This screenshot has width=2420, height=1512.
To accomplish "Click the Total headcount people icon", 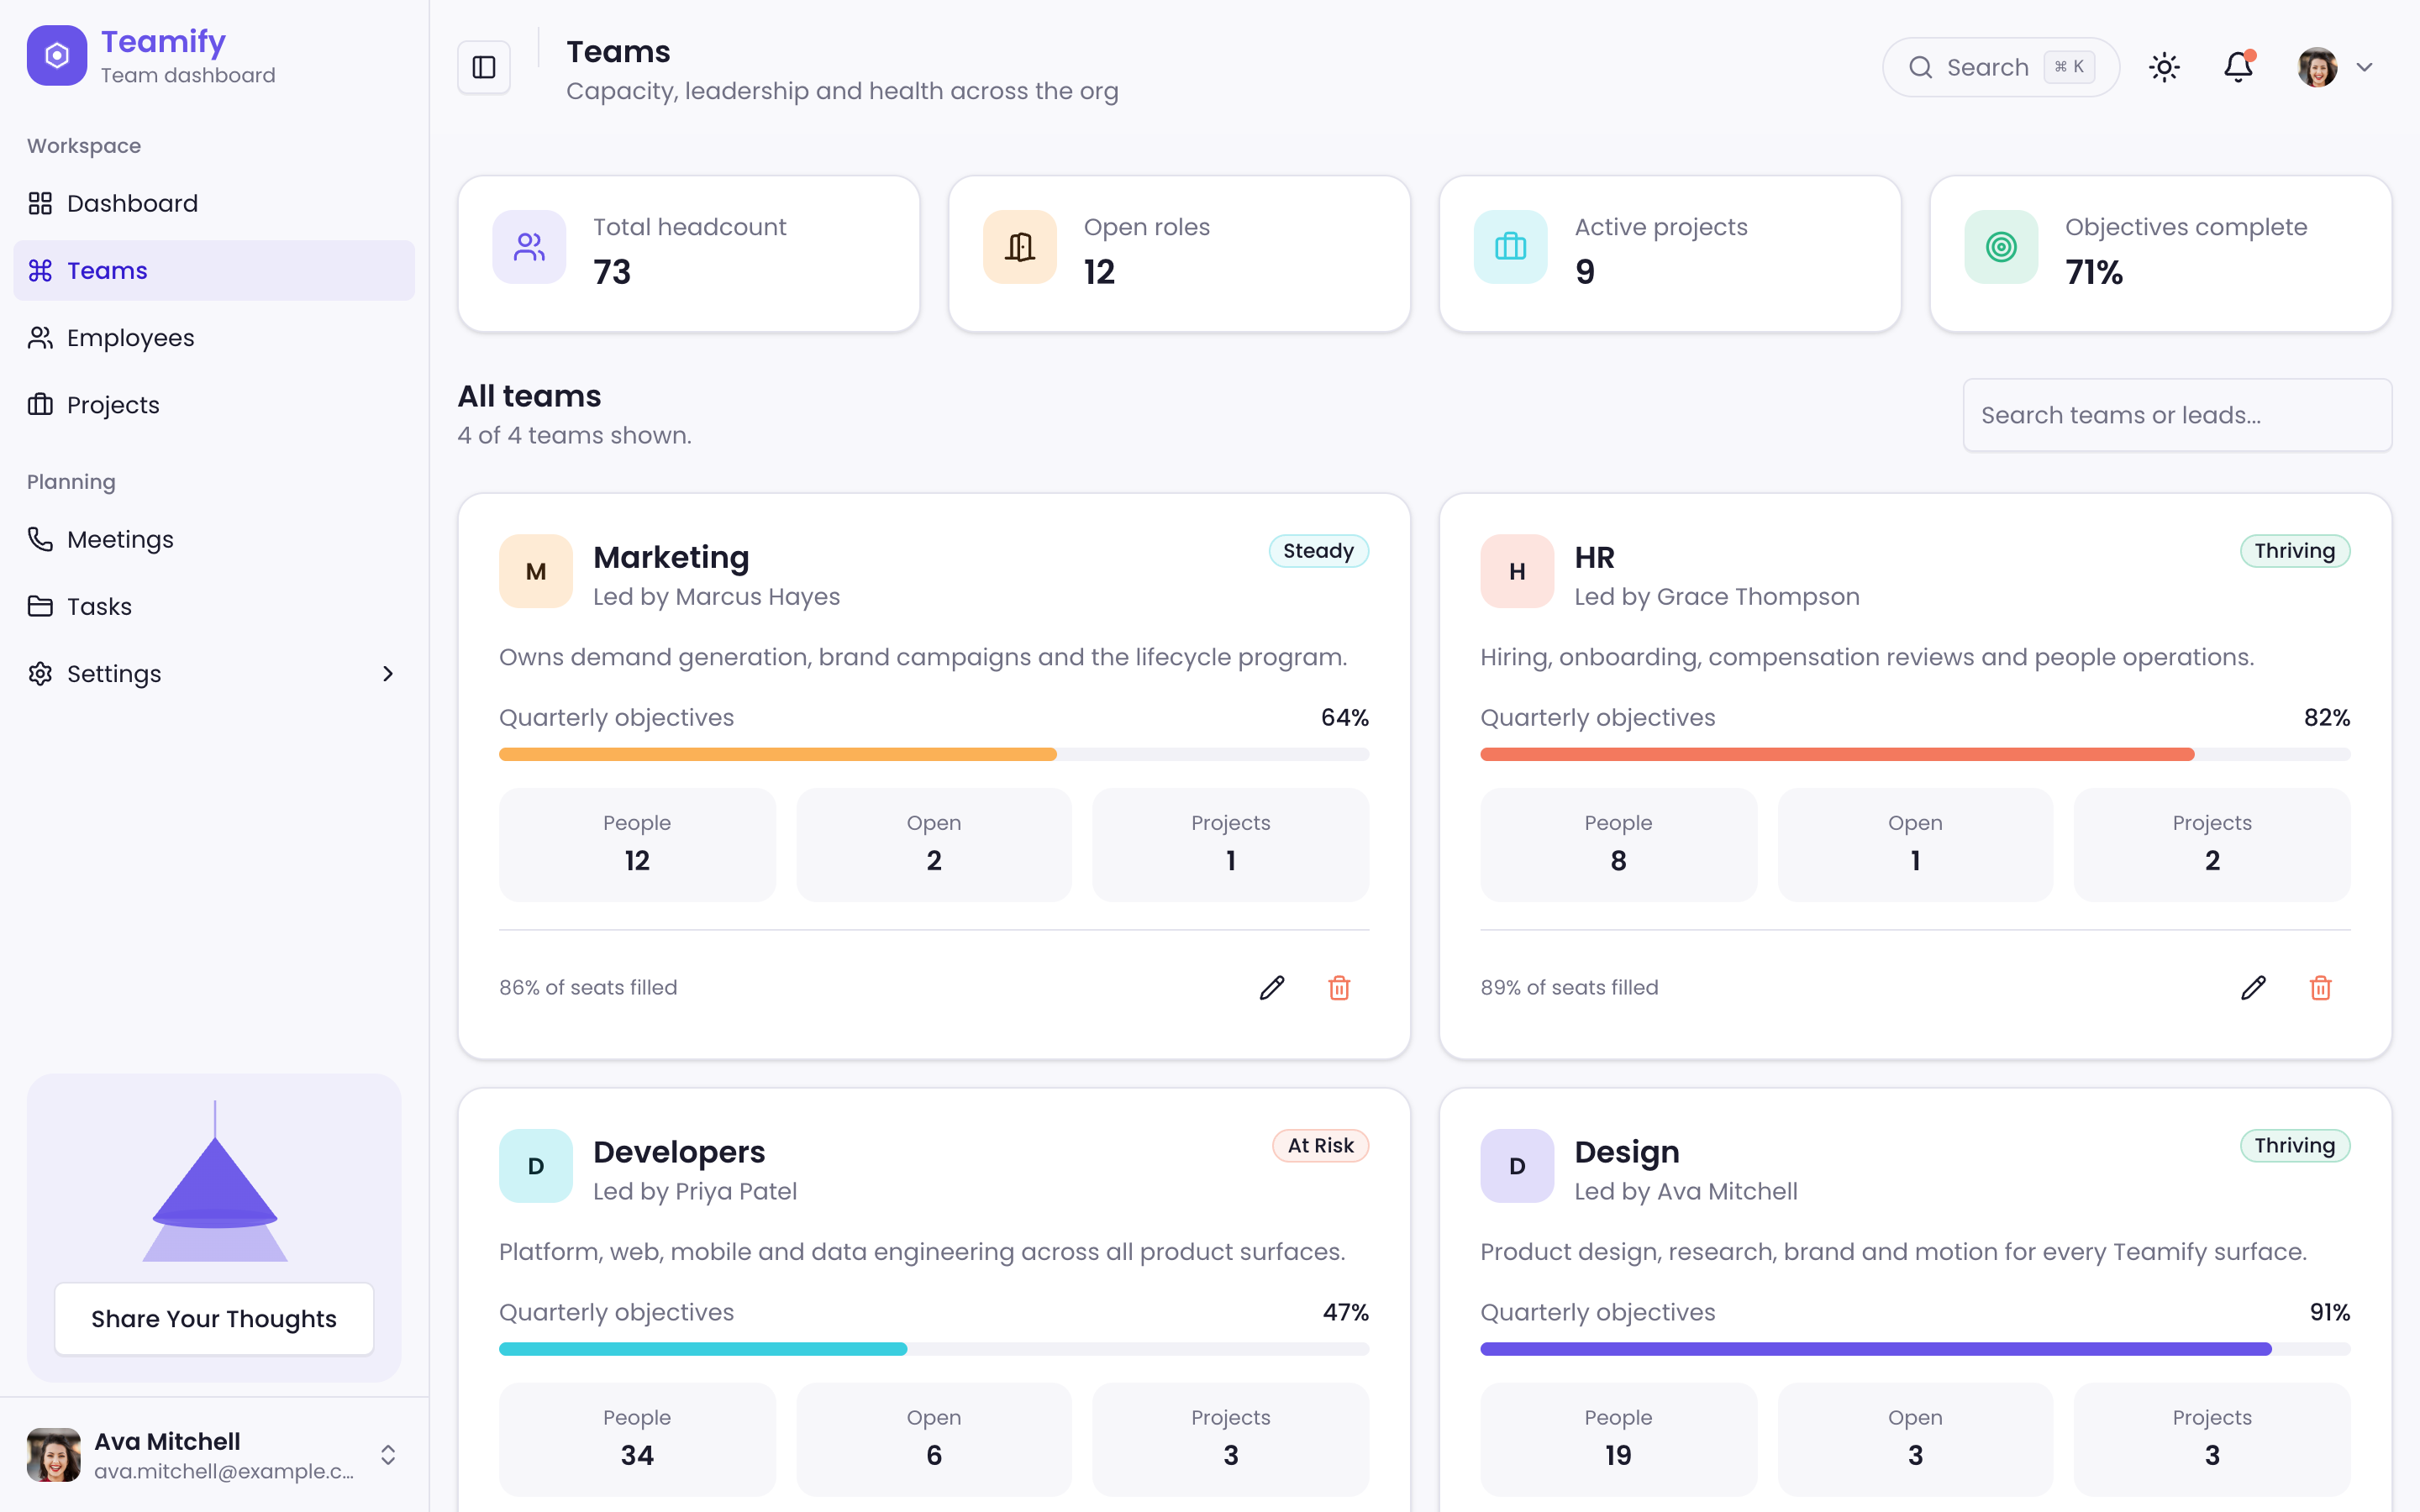I will pos(529,247).
